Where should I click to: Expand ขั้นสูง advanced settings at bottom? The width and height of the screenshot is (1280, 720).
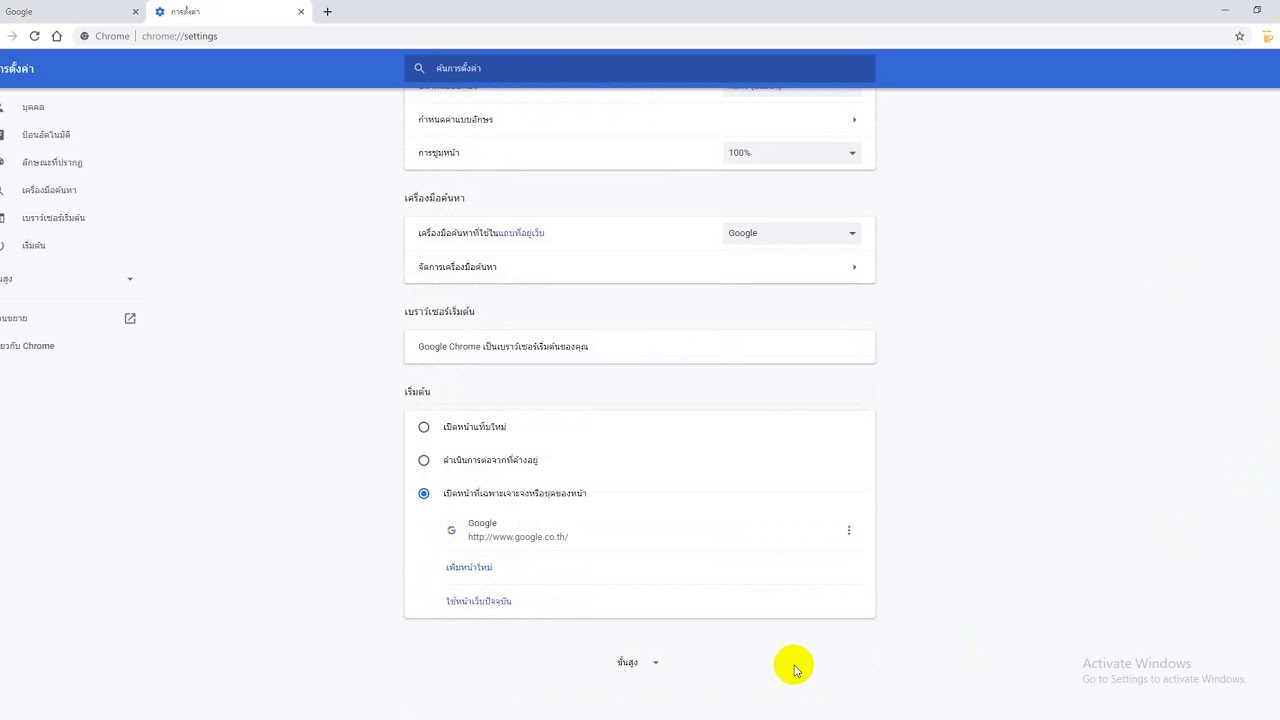(638, 662)
